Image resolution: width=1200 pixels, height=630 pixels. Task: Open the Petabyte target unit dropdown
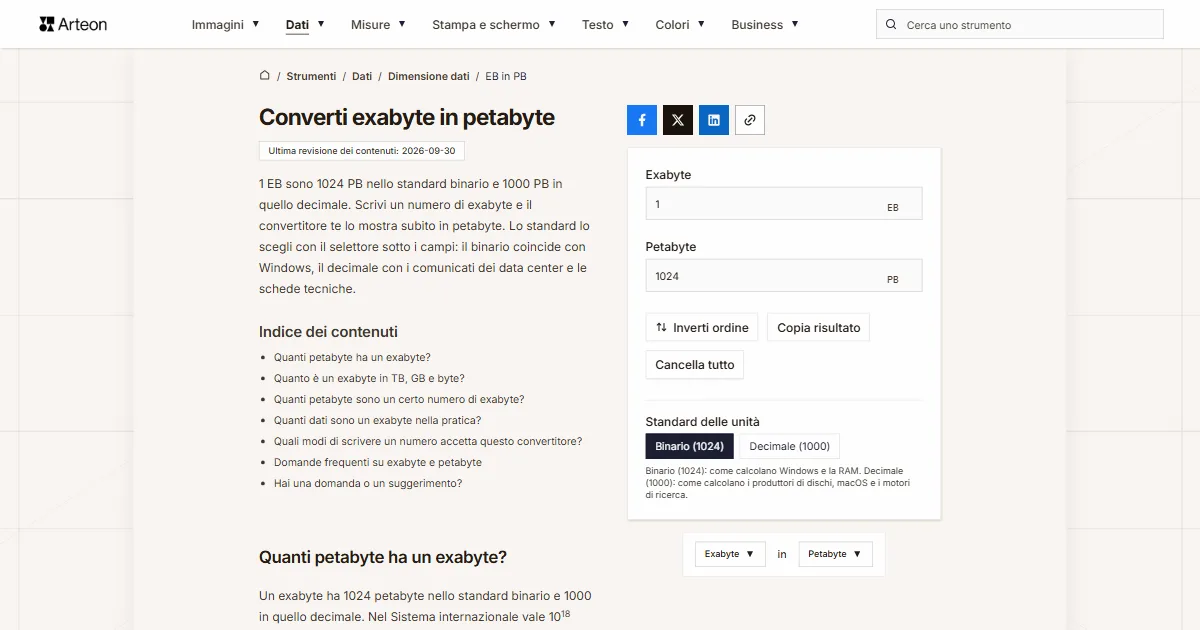(836, 554)
